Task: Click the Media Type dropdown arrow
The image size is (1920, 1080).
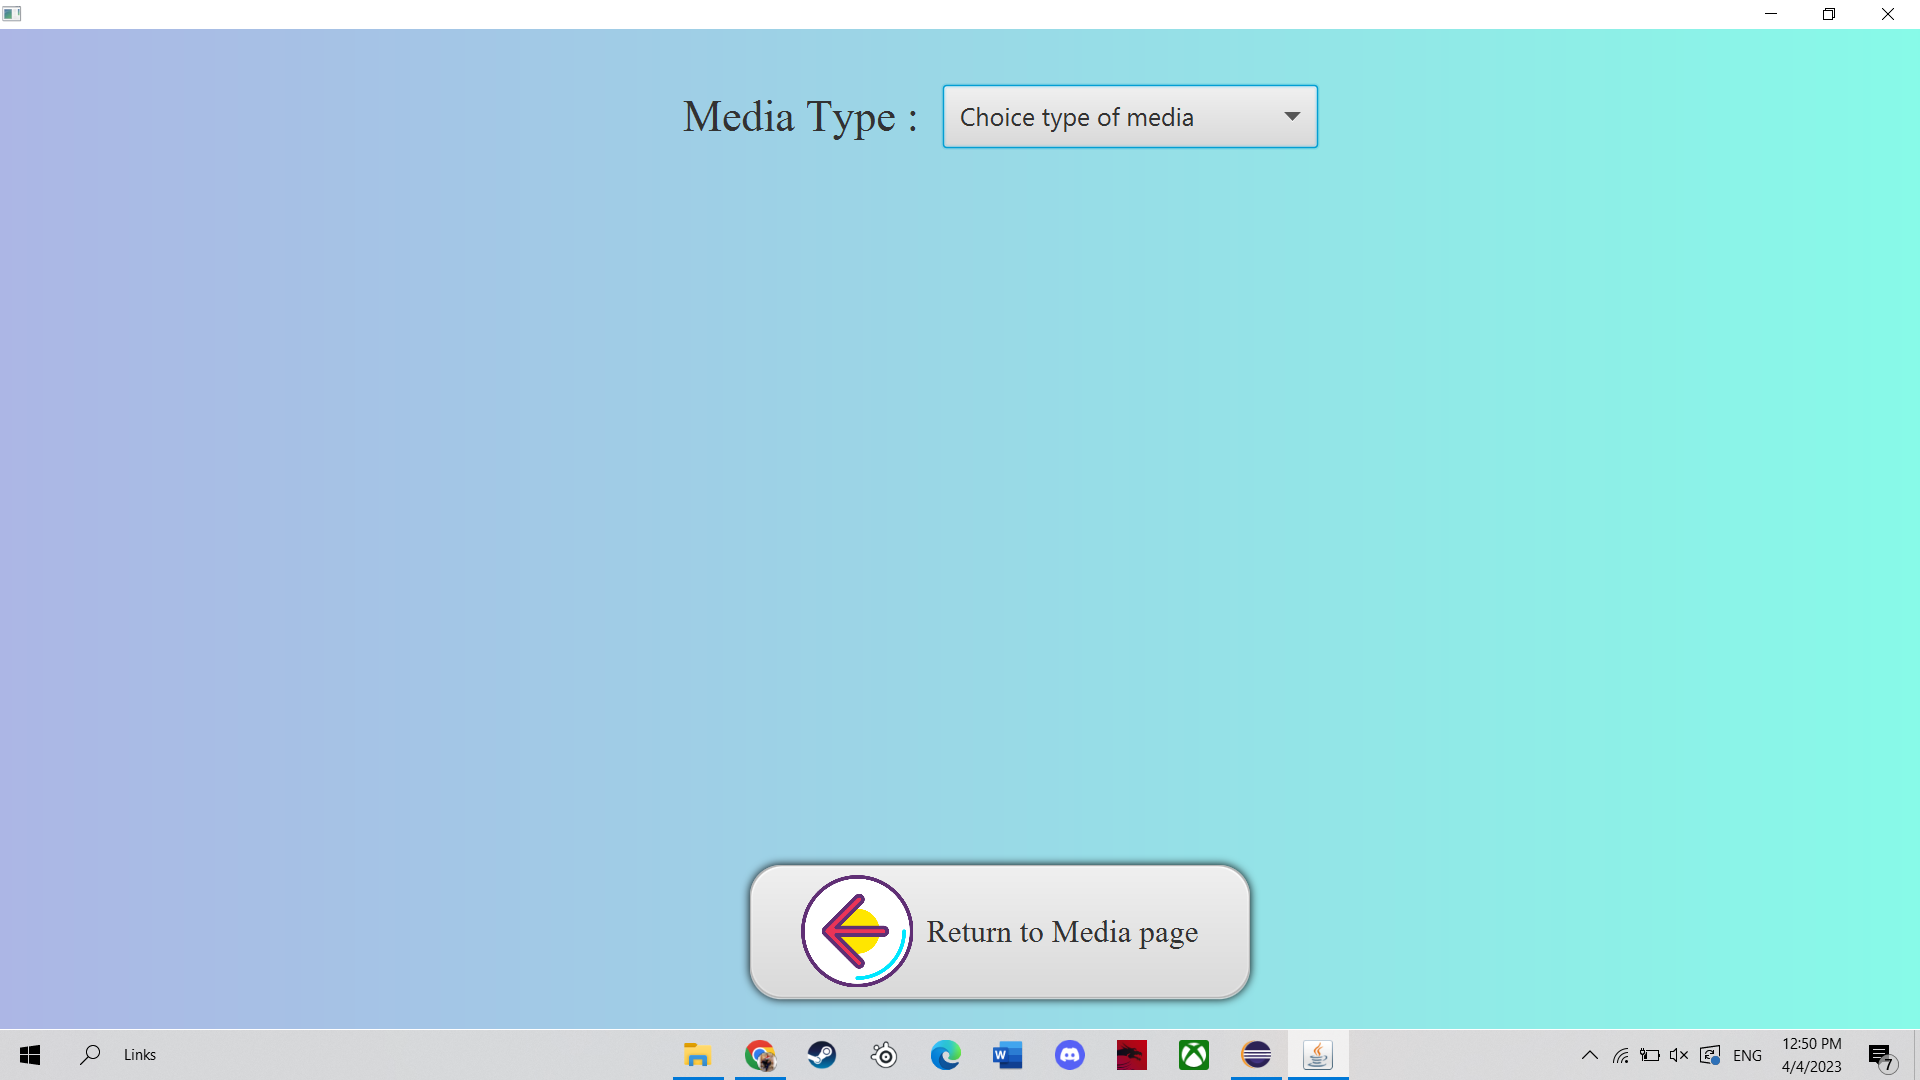Action: pyautogui.click(x=1292, y=117)
